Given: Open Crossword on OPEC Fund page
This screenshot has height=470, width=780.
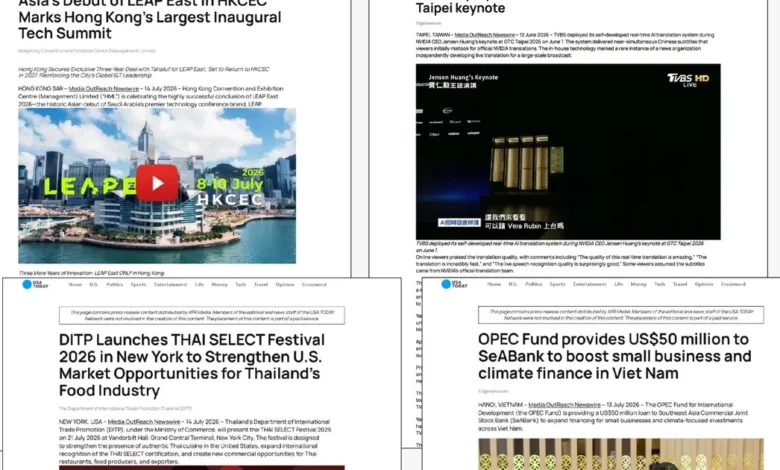Looking at the screenshot, I should 733,284.
